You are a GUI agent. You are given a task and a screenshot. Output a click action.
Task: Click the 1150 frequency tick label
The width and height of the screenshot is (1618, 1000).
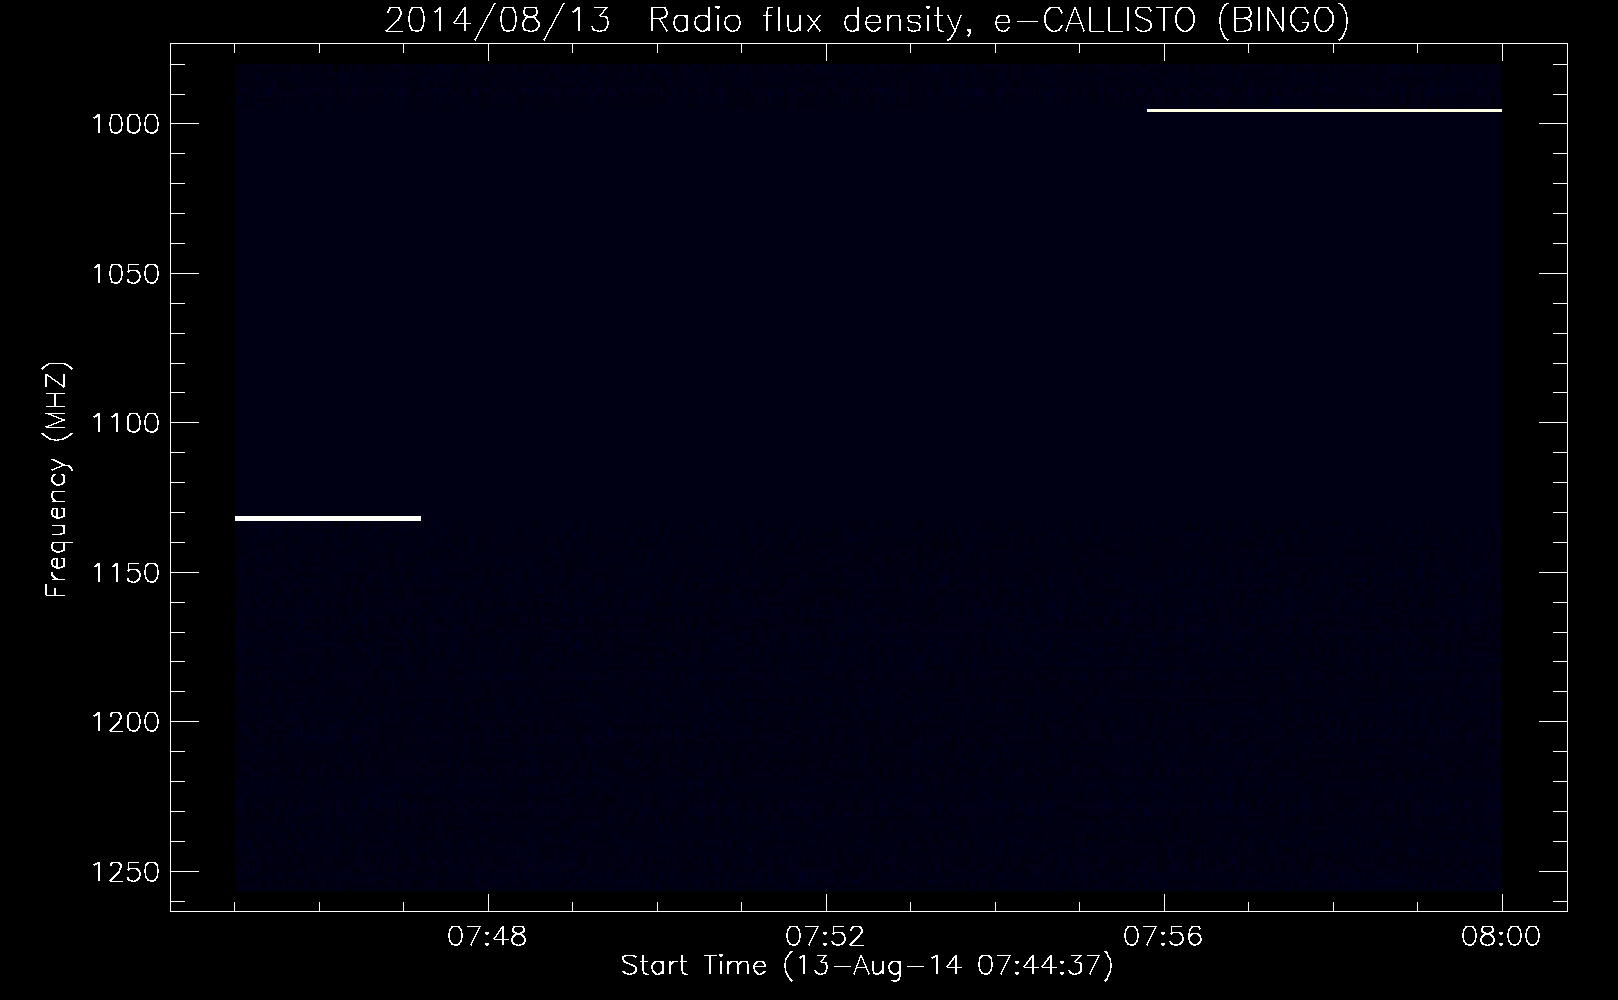pos(126,572)
